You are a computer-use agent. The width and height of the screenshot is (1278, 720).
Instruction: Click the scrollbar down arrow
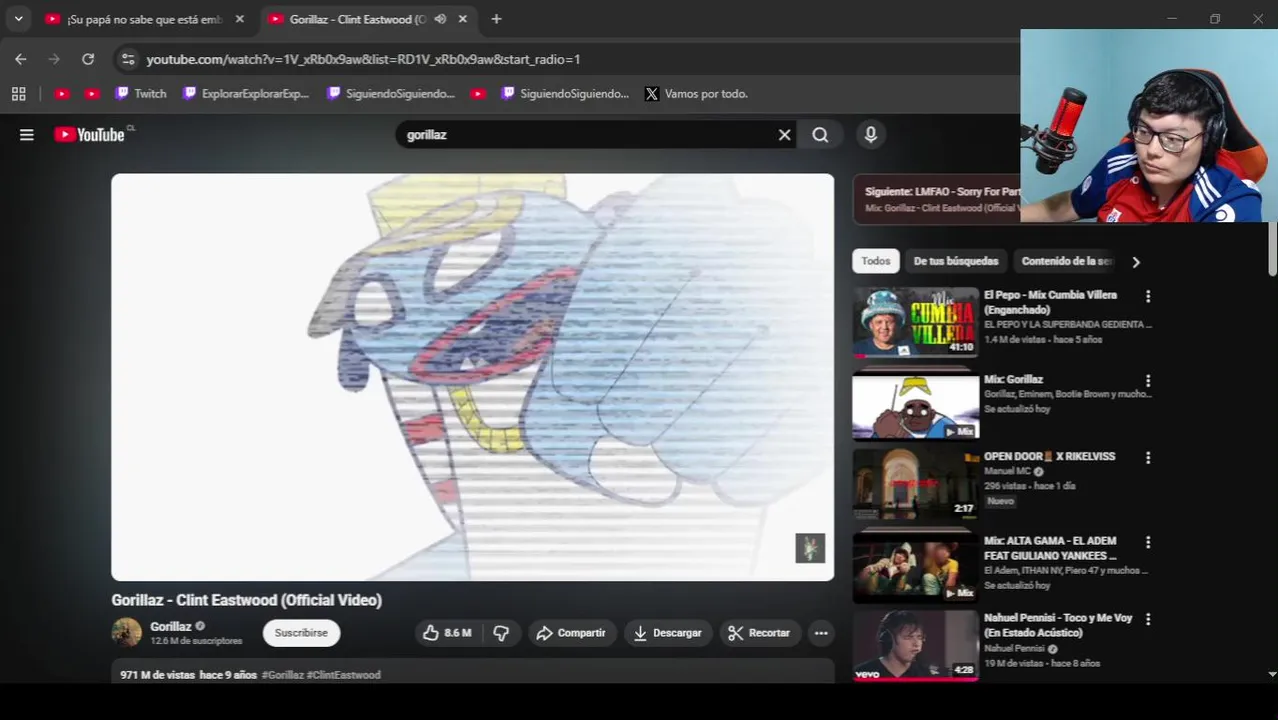coord(1272,674)
